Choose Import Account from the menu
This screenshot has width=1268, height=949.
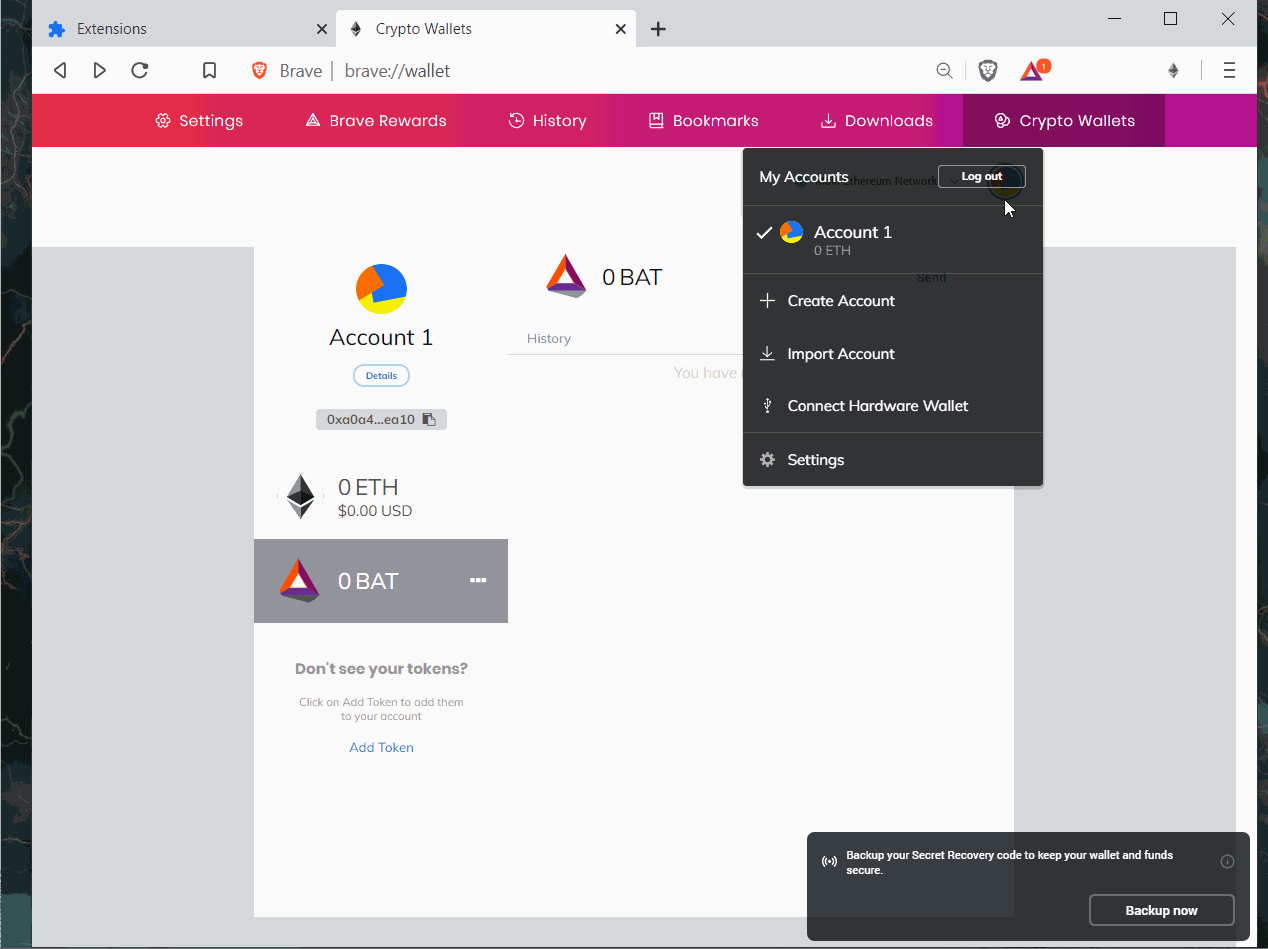click(893, 354)
